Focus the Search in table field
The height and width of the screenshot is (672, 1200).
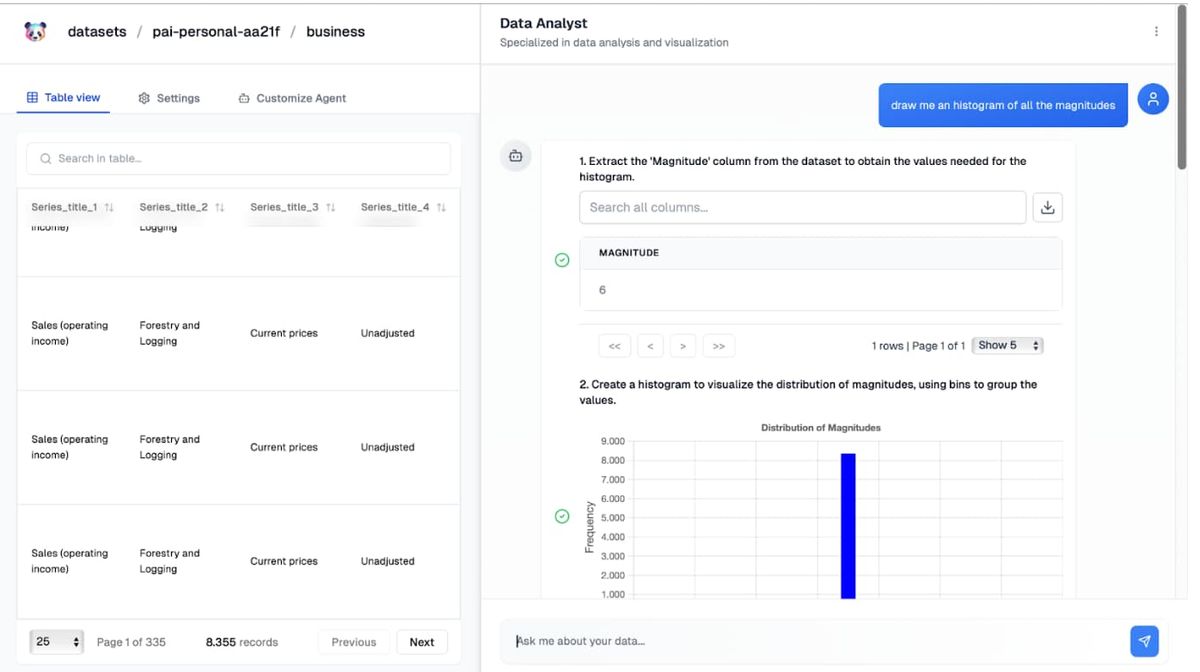tap(238, 158)
